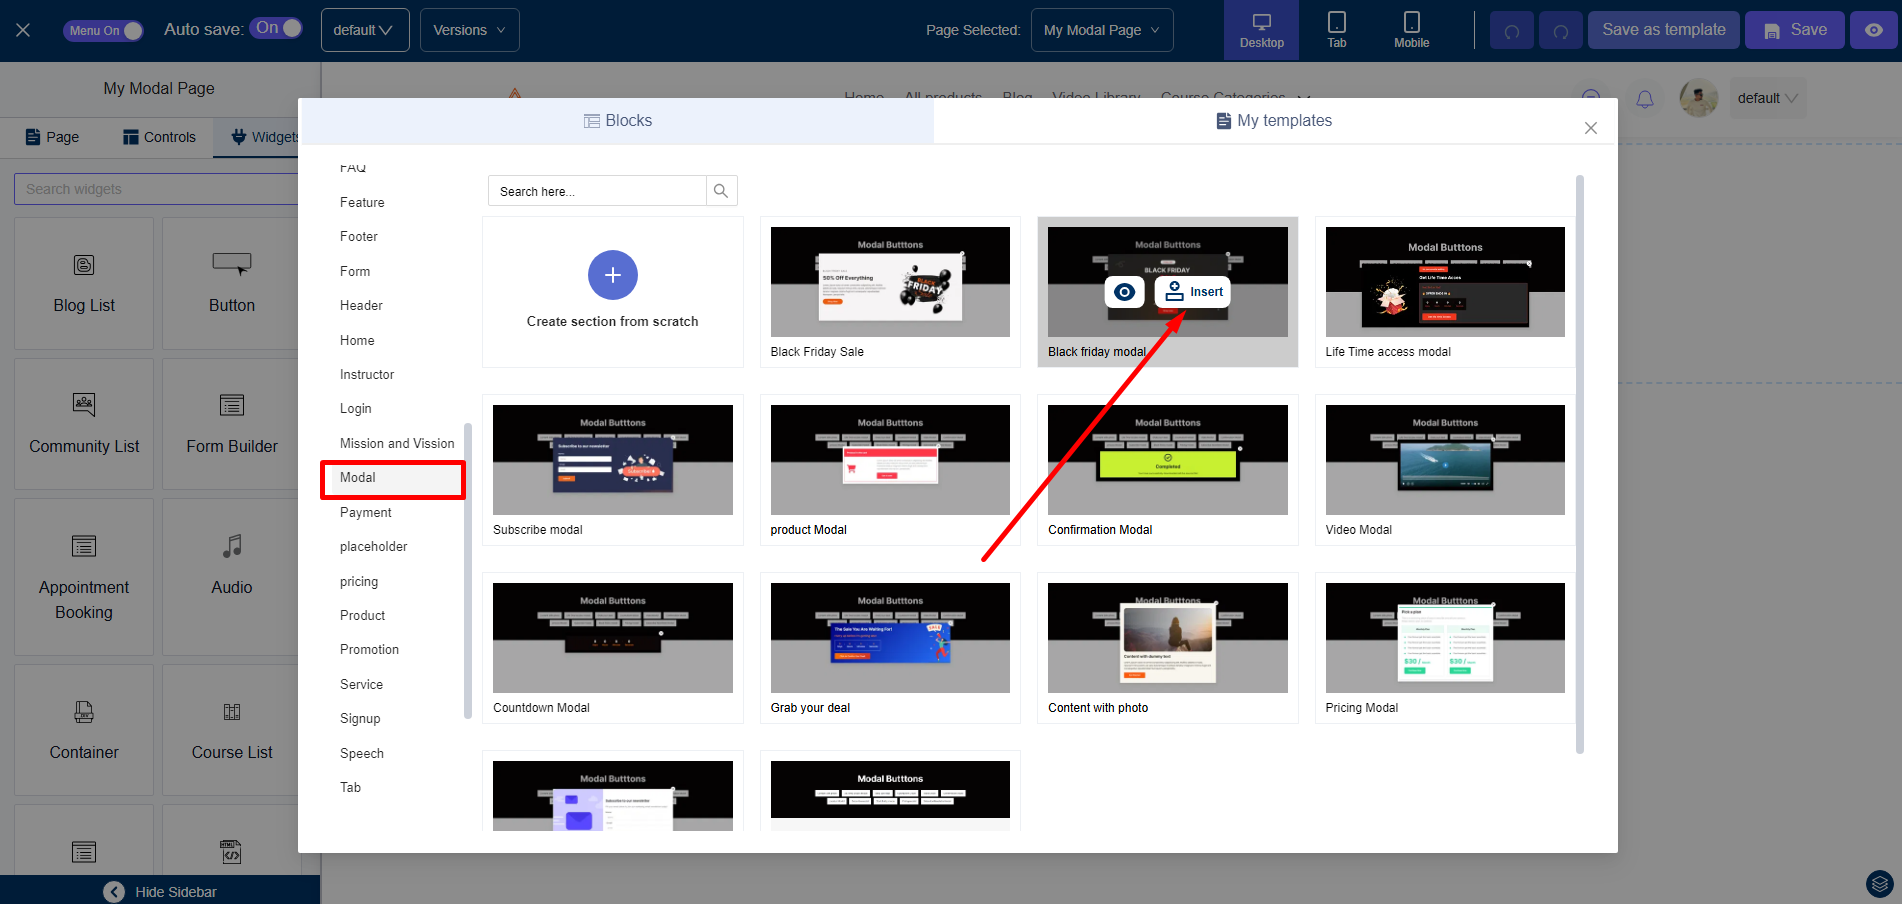Select the Community List widget
1902x904 pixels.
(84, 424)
